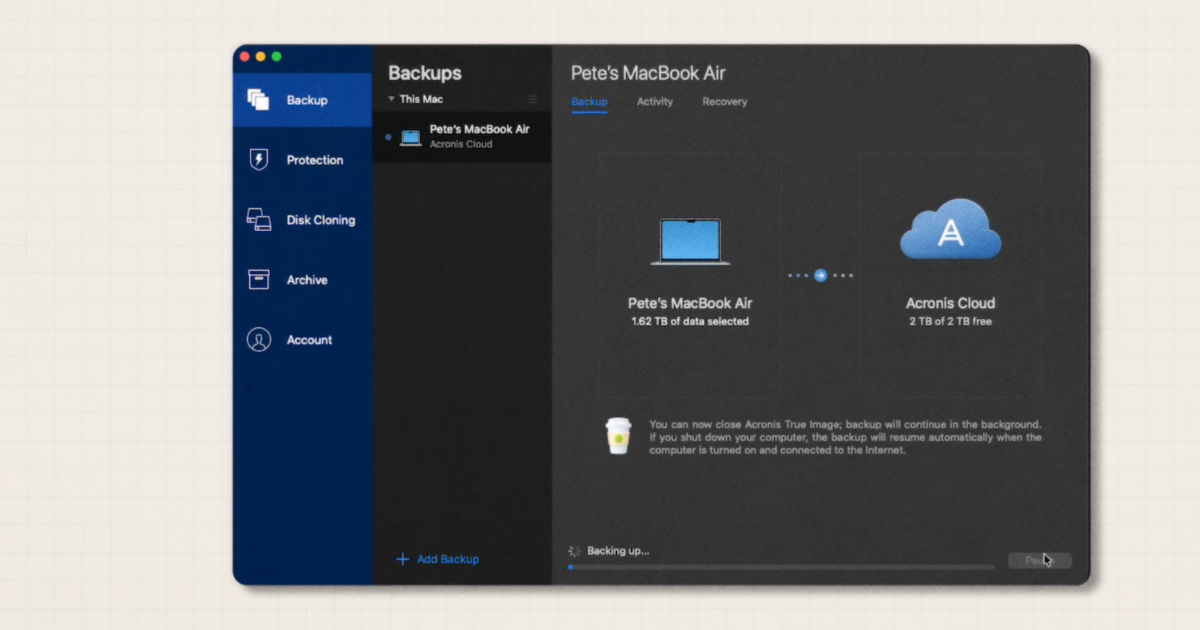
Task: Click the coffee cup tip icon
Action: 618,437
